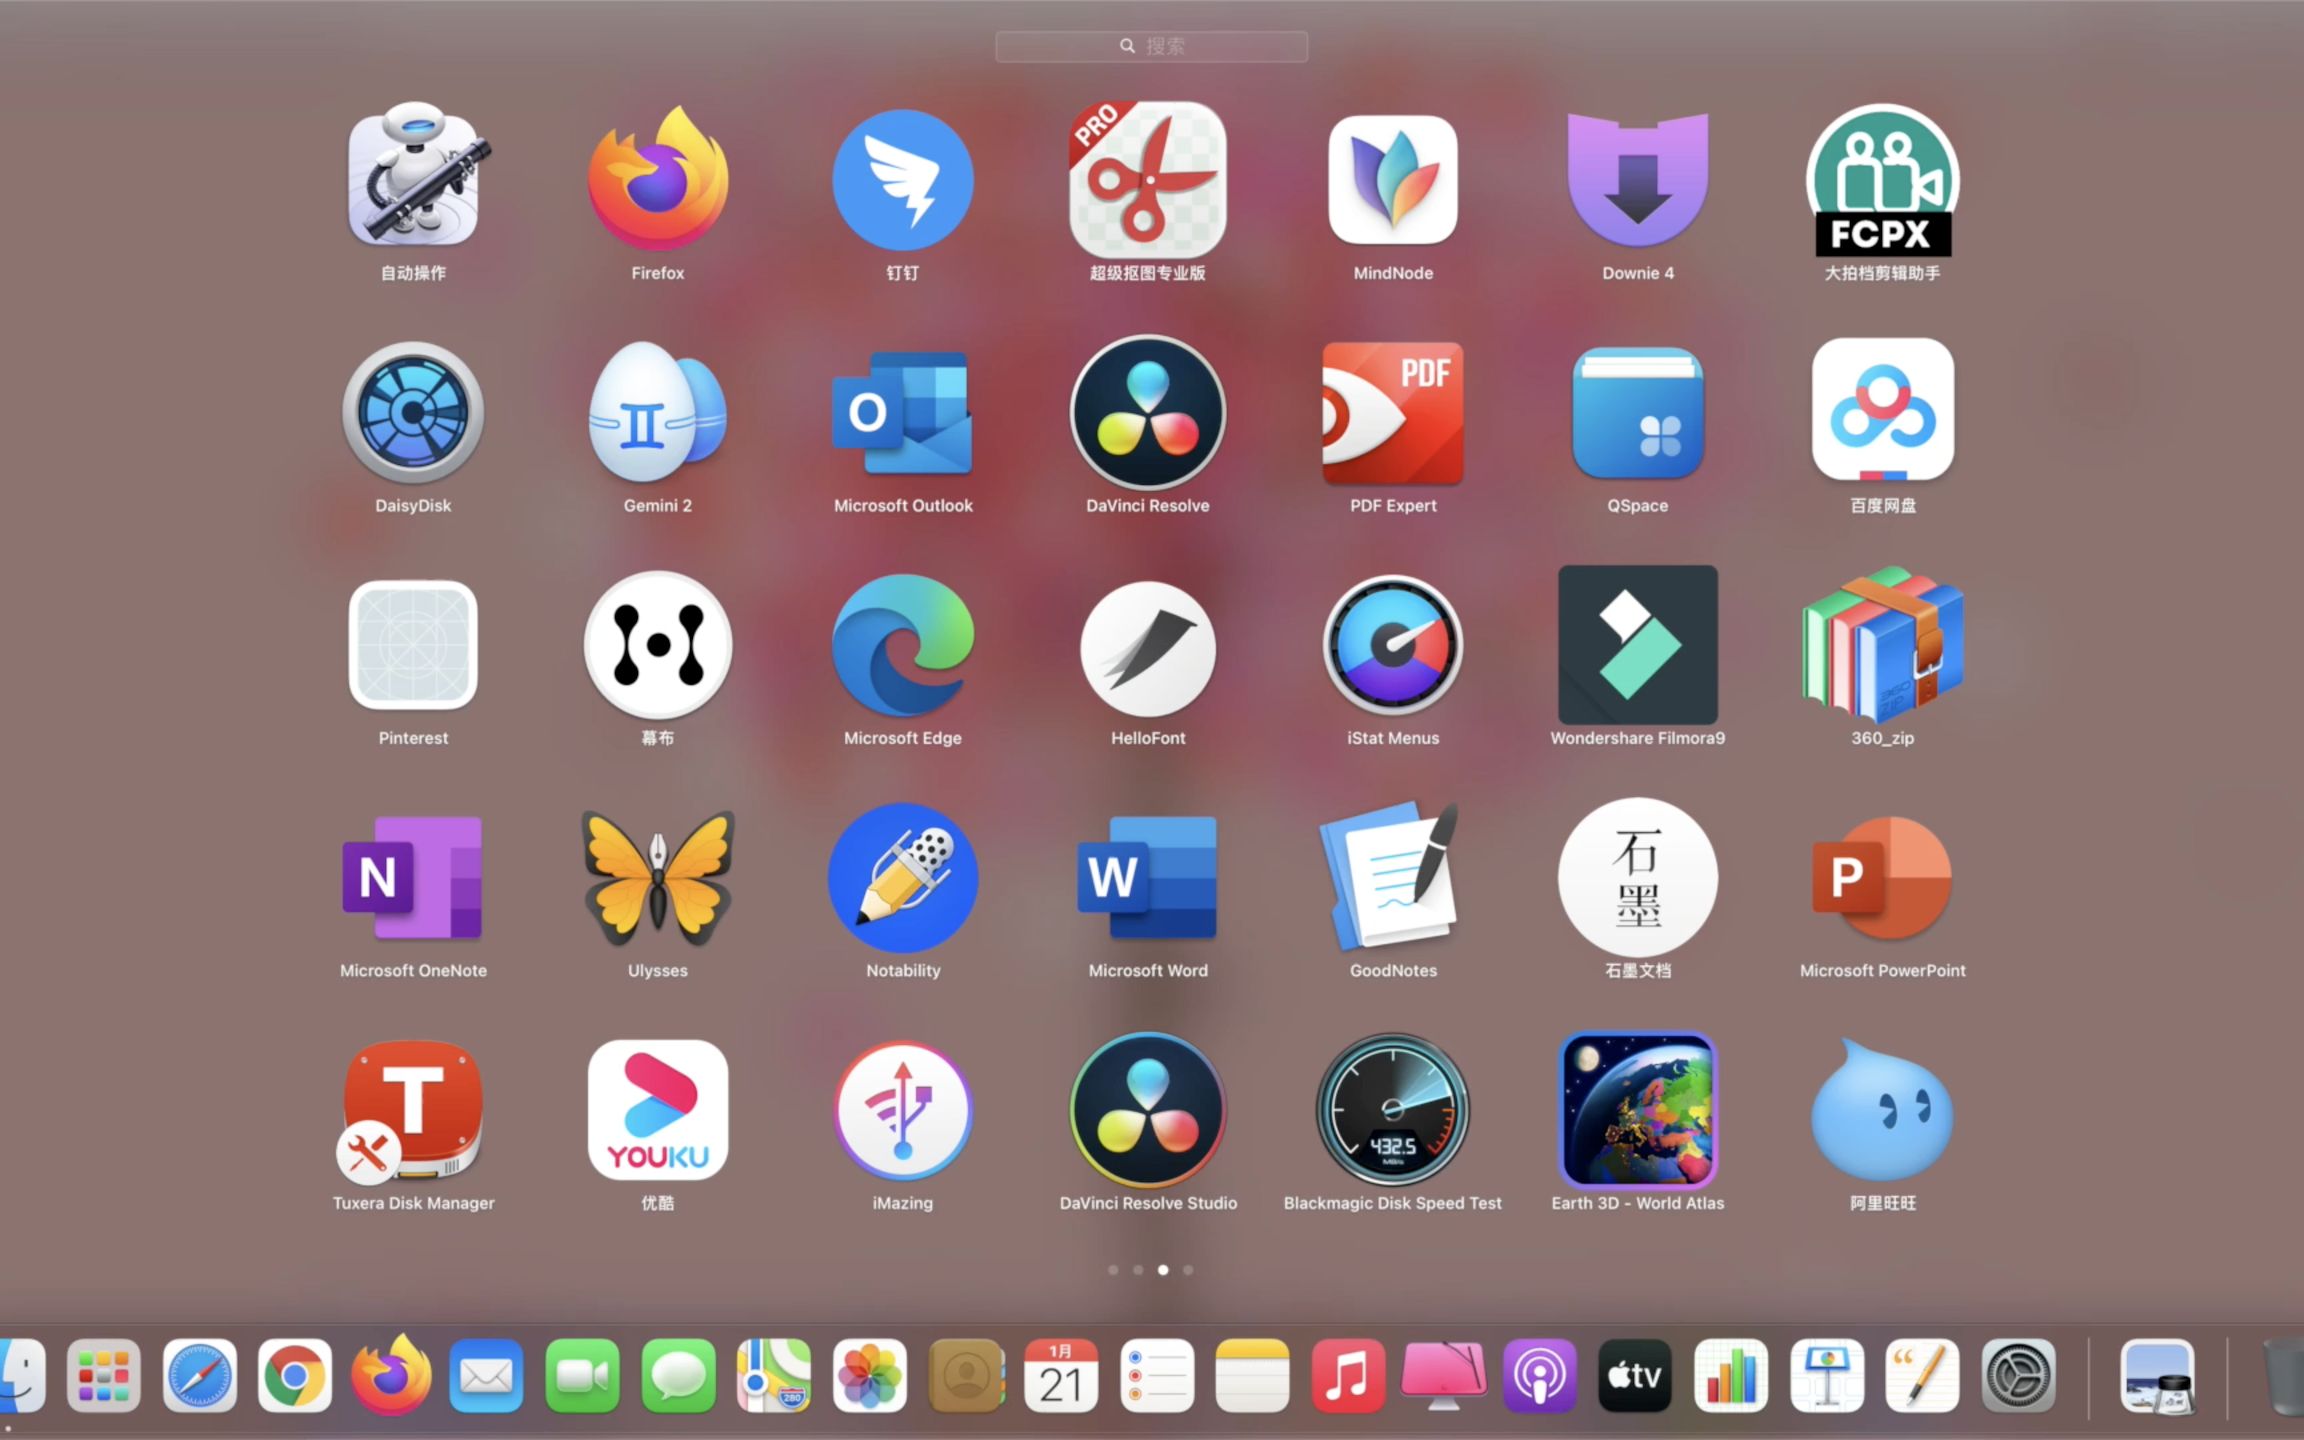The width and height of the screenshot is (2304, 1440).
Task: Launch FaceTime from the Dock
Action: coord(582,1376)
